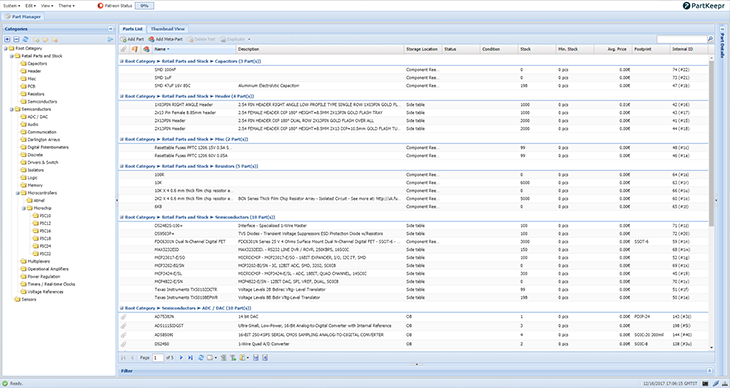Image resolution: width=730 pixels, height=388 pixels.
Task: Collapse the Semiconductors tree node
Action: coord(12,109)
